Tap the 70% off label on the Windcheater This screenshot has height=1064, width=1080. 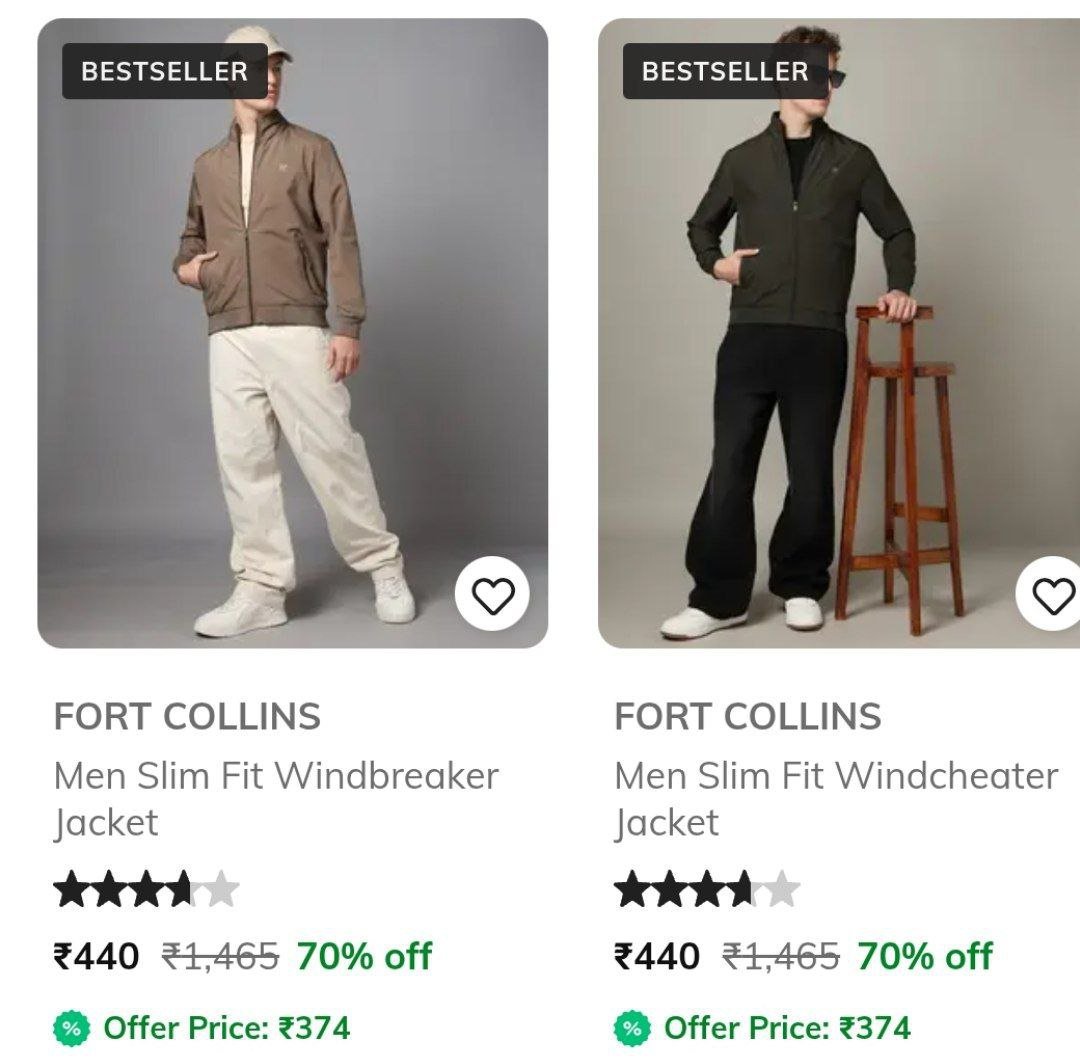click(x=925, y=956)
